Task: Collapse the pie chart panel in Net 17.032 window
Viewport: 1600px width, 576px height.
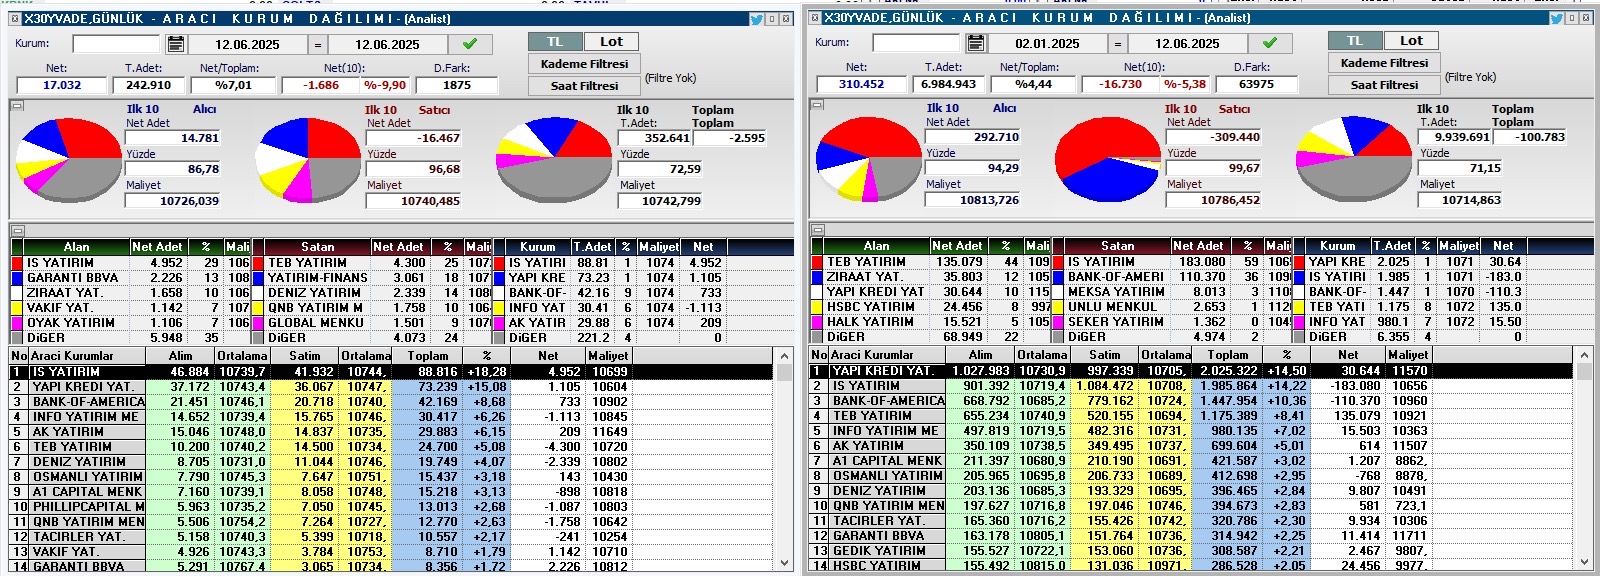Action: (17, 105)
